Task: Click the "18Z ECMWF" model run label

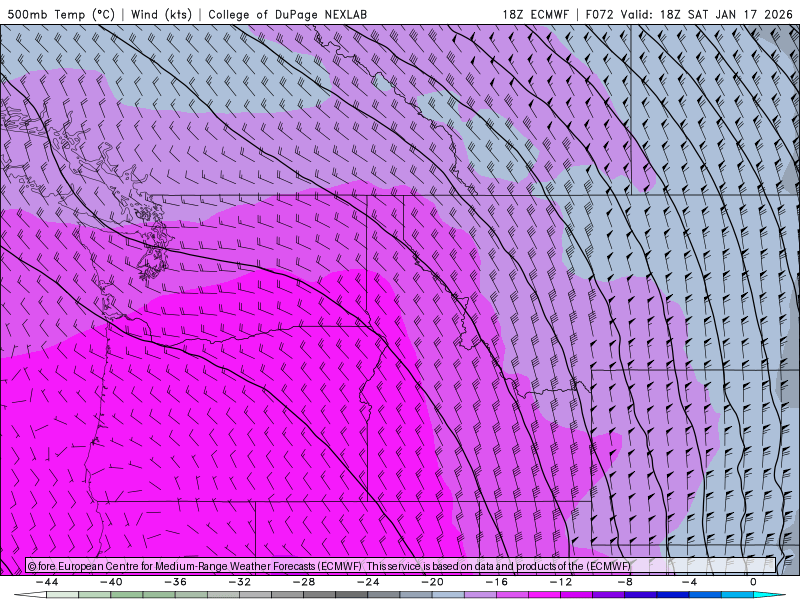Action: (535, 14)
